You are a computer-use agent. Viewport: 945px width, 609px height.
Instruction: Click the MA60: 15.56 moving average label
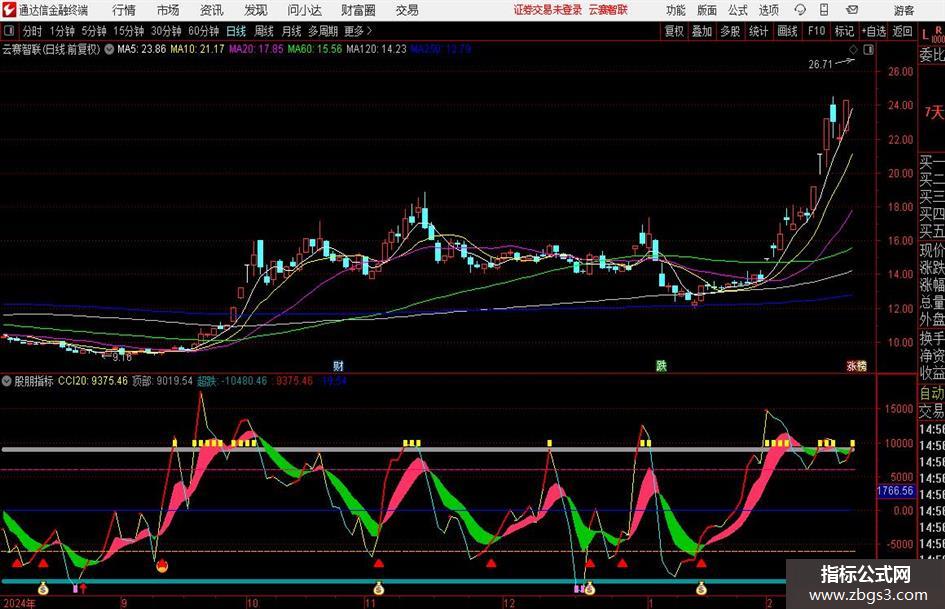[x=315, y=49]
